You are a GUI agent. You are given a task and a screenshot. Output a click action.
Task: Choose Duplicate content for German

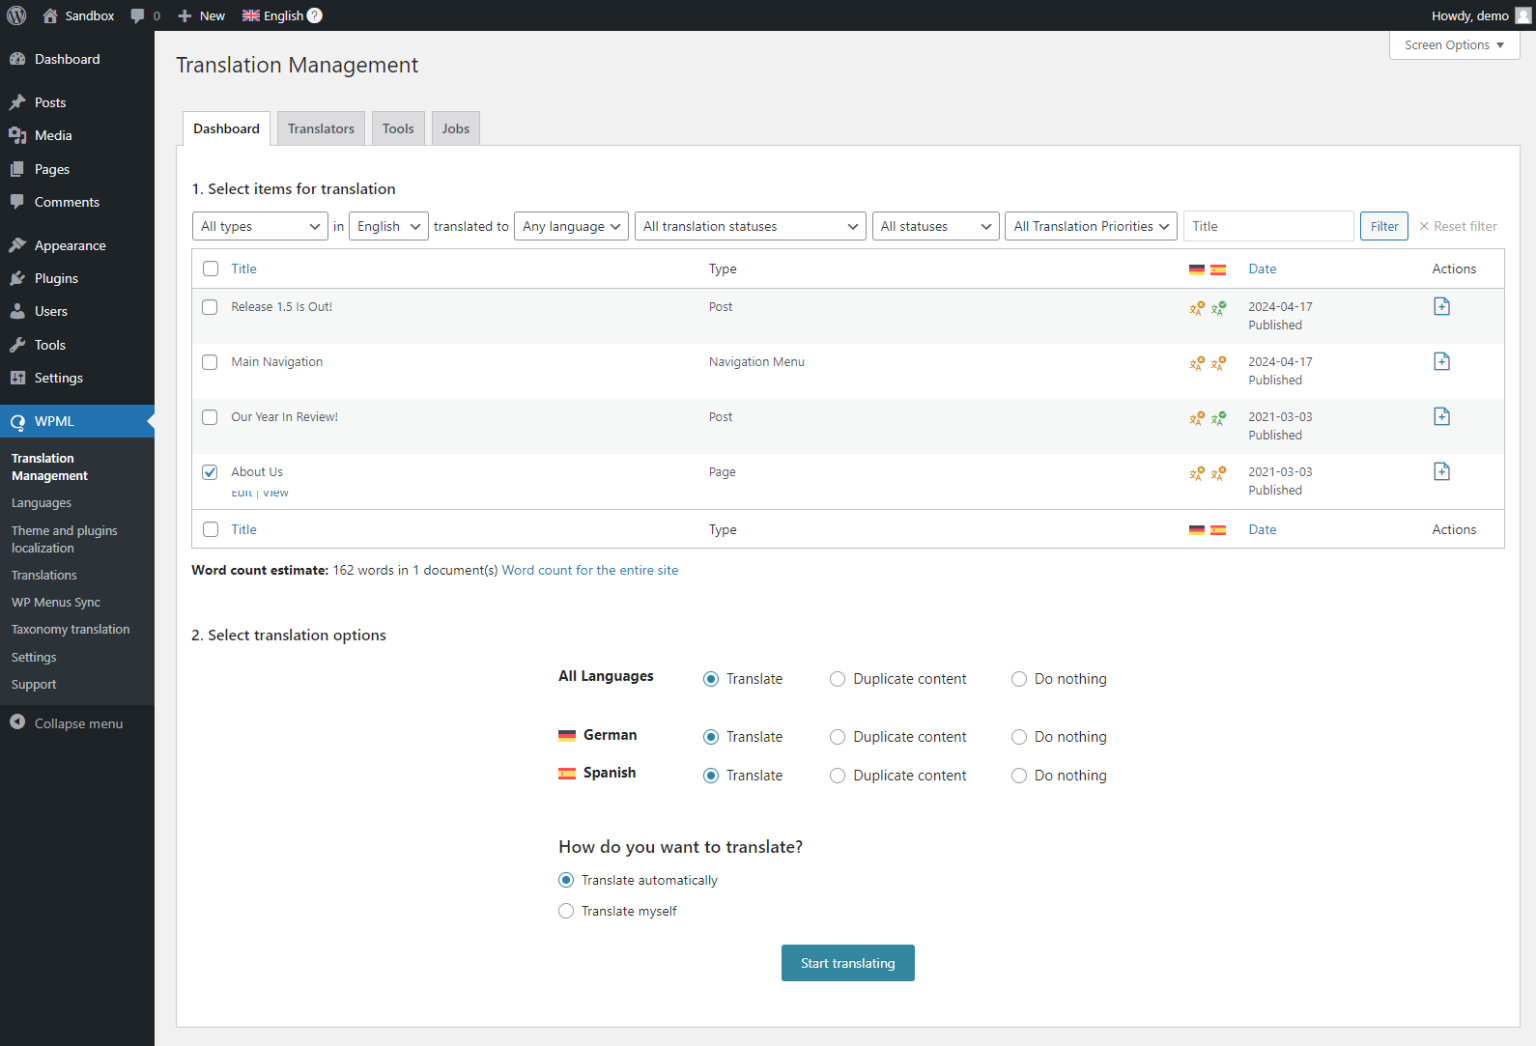[x=837, y=736]
